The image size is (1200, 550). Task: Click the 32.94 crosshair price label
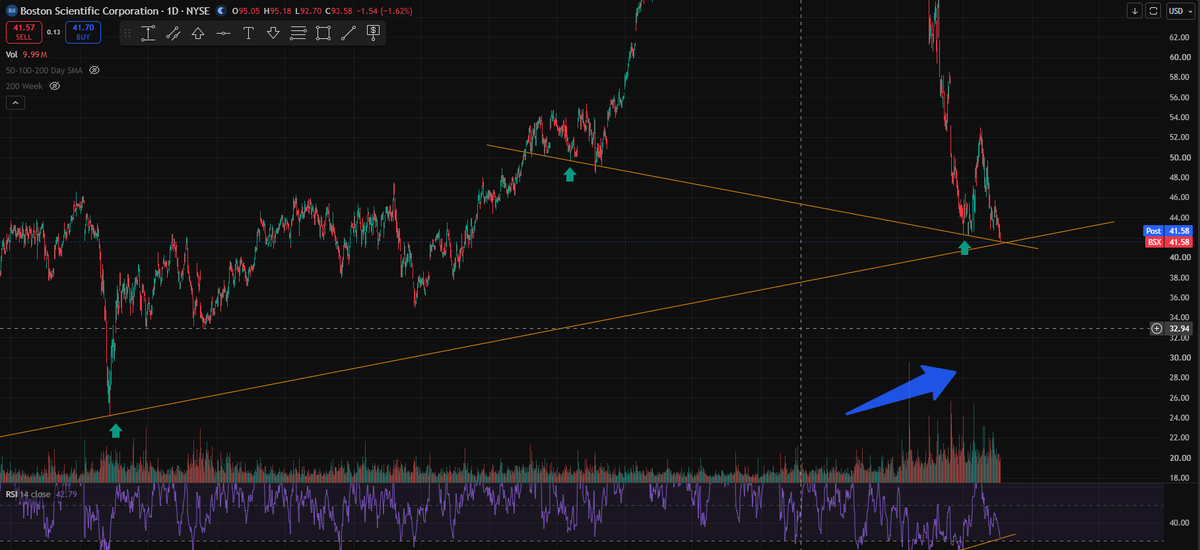click(1180, 328)
